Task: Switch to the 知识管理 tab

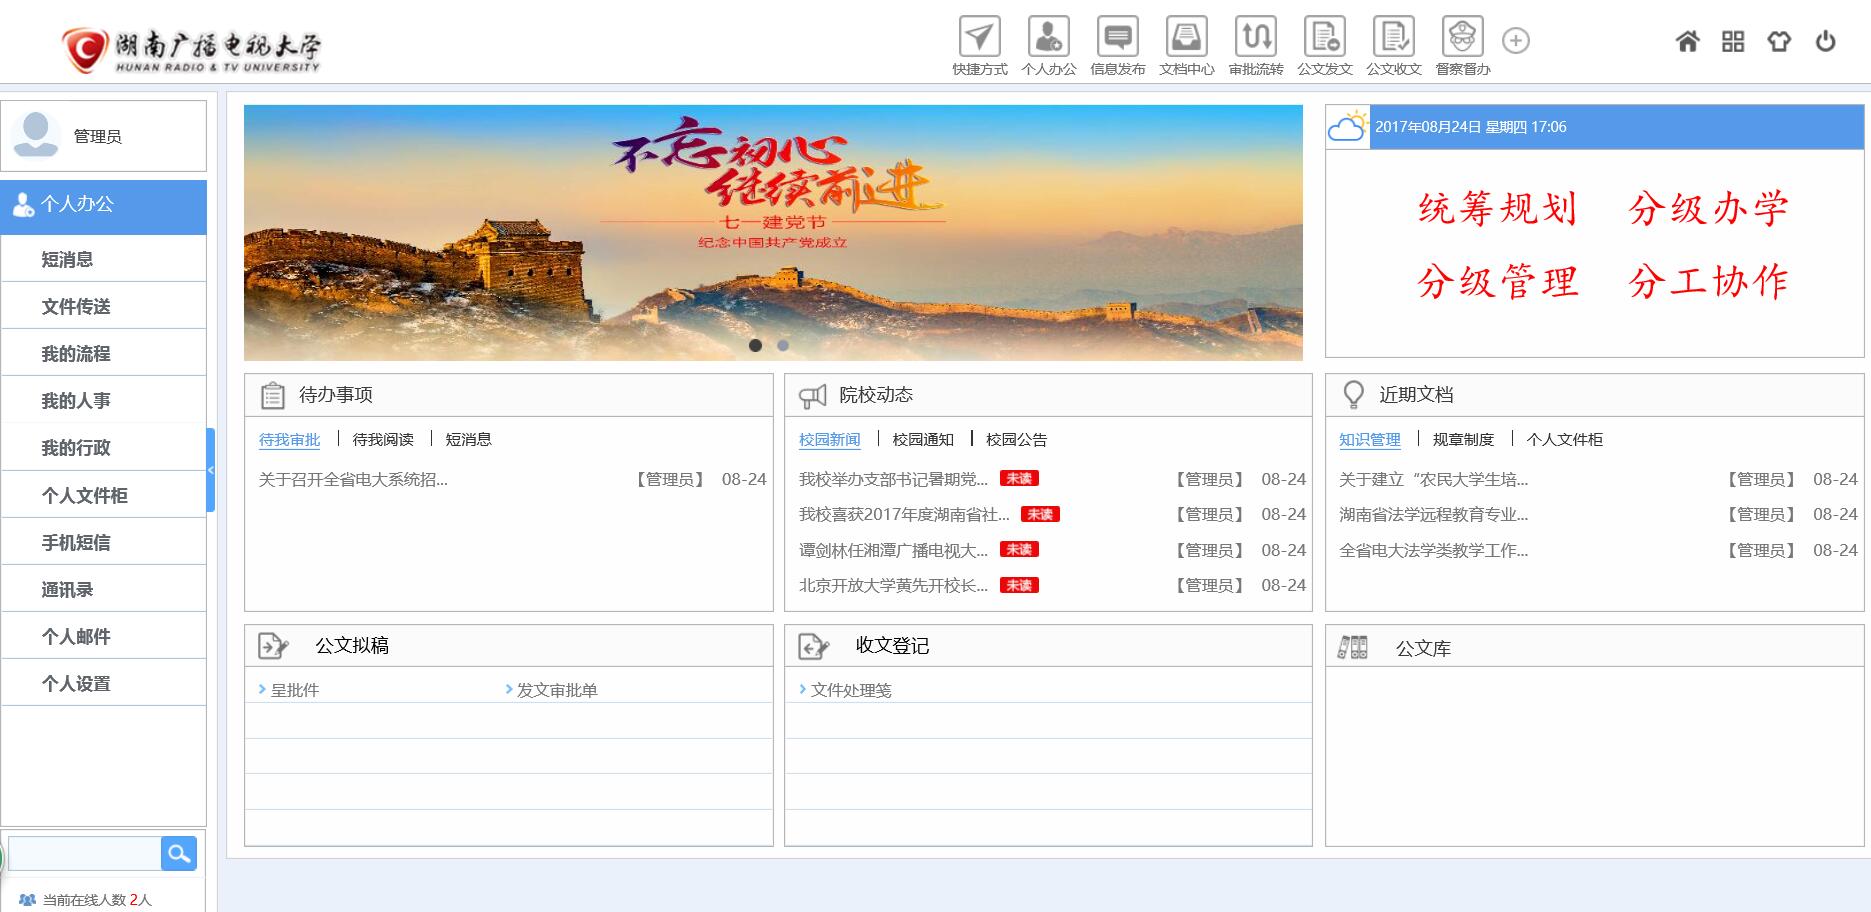Action: click(1370, 439)
